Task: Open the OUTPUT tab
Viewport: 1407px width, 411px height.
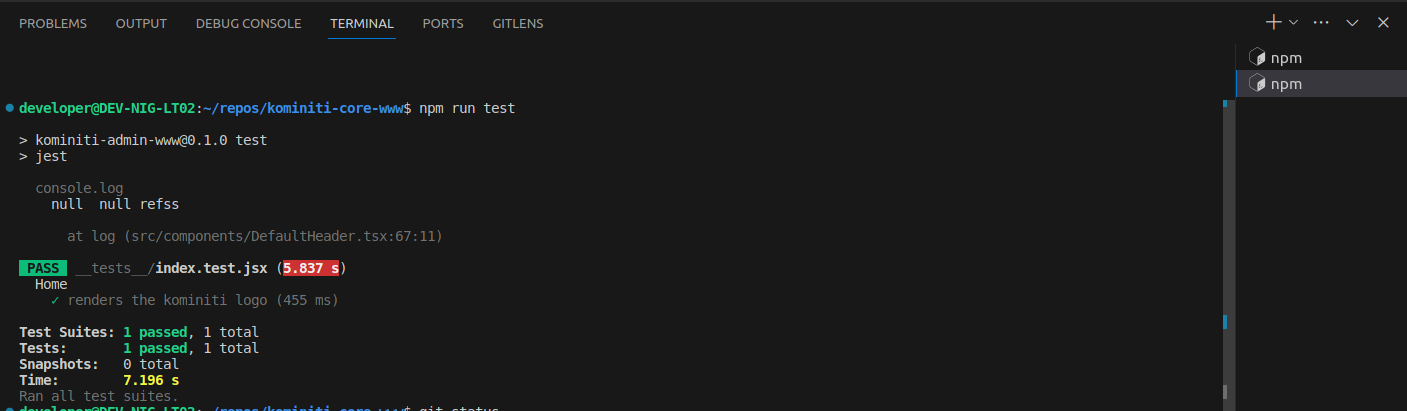Action: click(x=141, y=23)
